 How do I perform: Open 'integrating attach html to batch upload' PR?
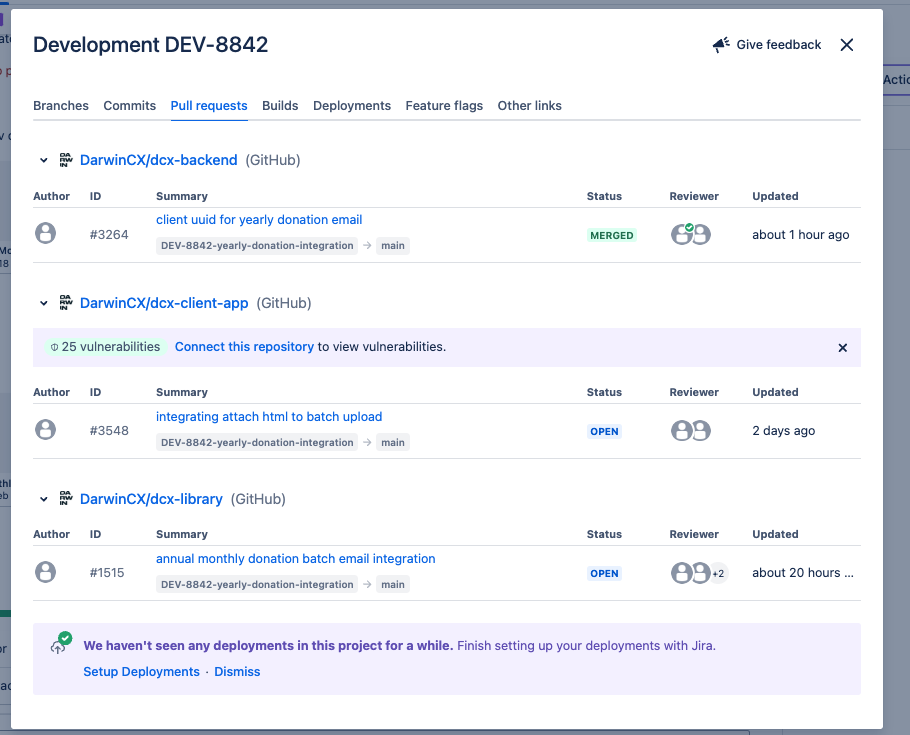[269, 416]
